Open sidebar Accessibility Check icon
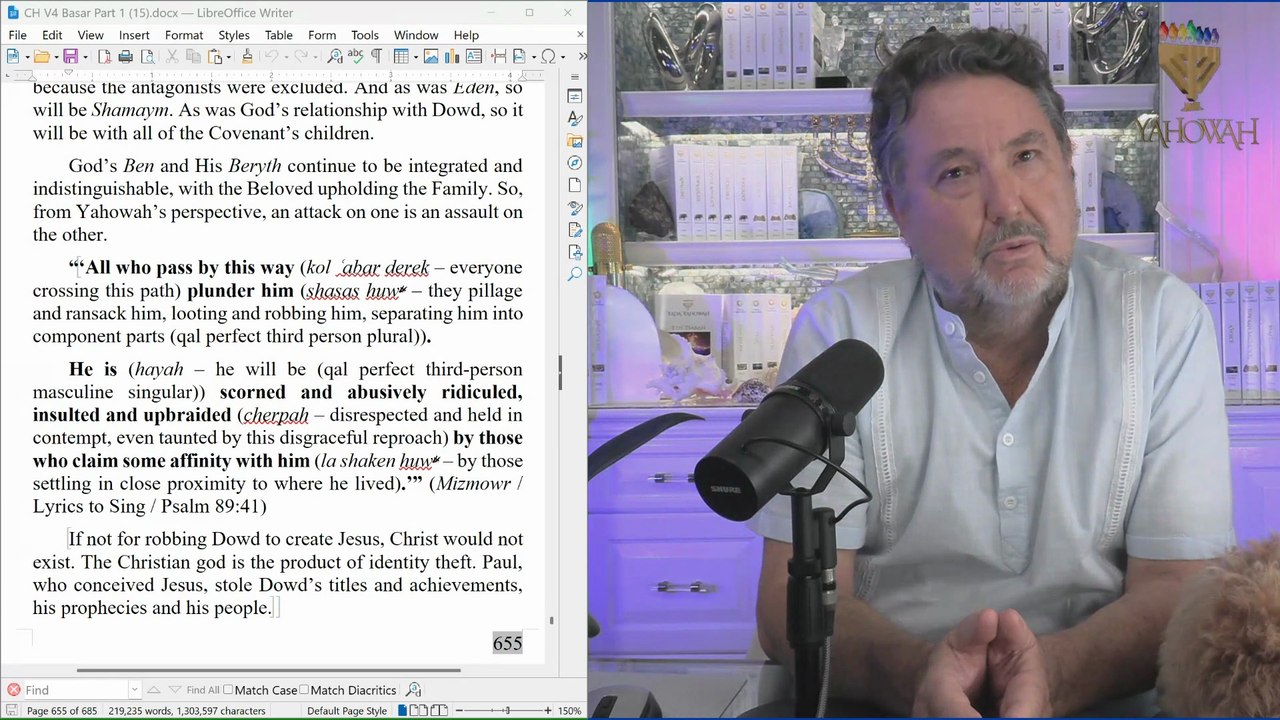Image resolution: width=1280 pixels, height=720 pixels. pyautogui.click(x=575, y=252)
